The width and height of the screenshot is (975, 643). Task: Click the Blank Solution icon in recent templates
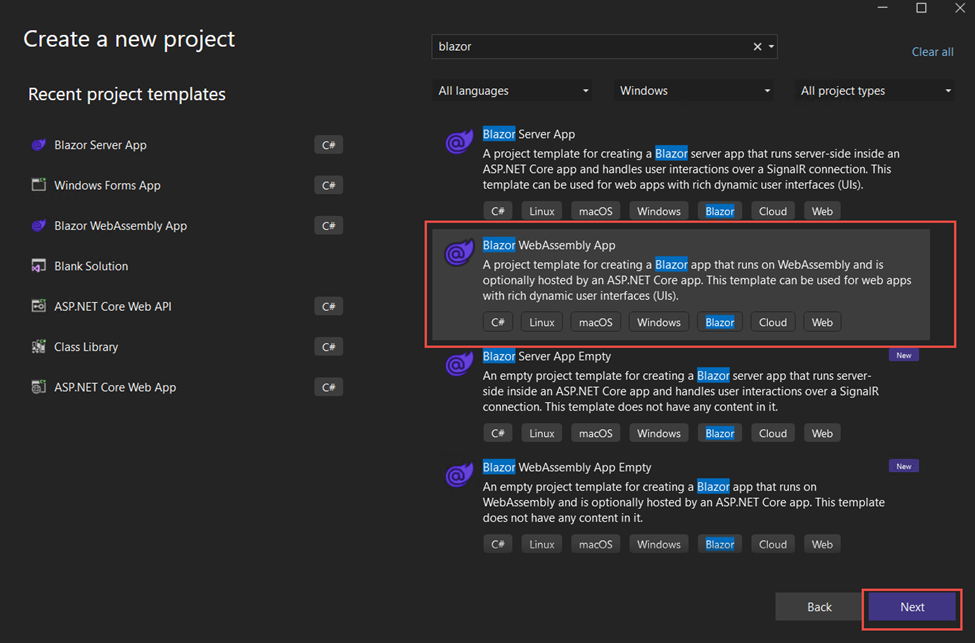(39, 266)
